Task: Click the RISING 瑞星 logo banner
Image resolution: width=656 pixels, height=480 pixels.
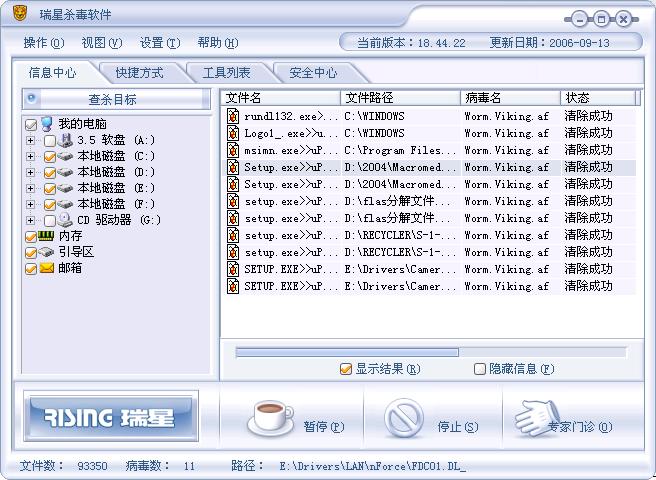Action: (x=111, y=416)
